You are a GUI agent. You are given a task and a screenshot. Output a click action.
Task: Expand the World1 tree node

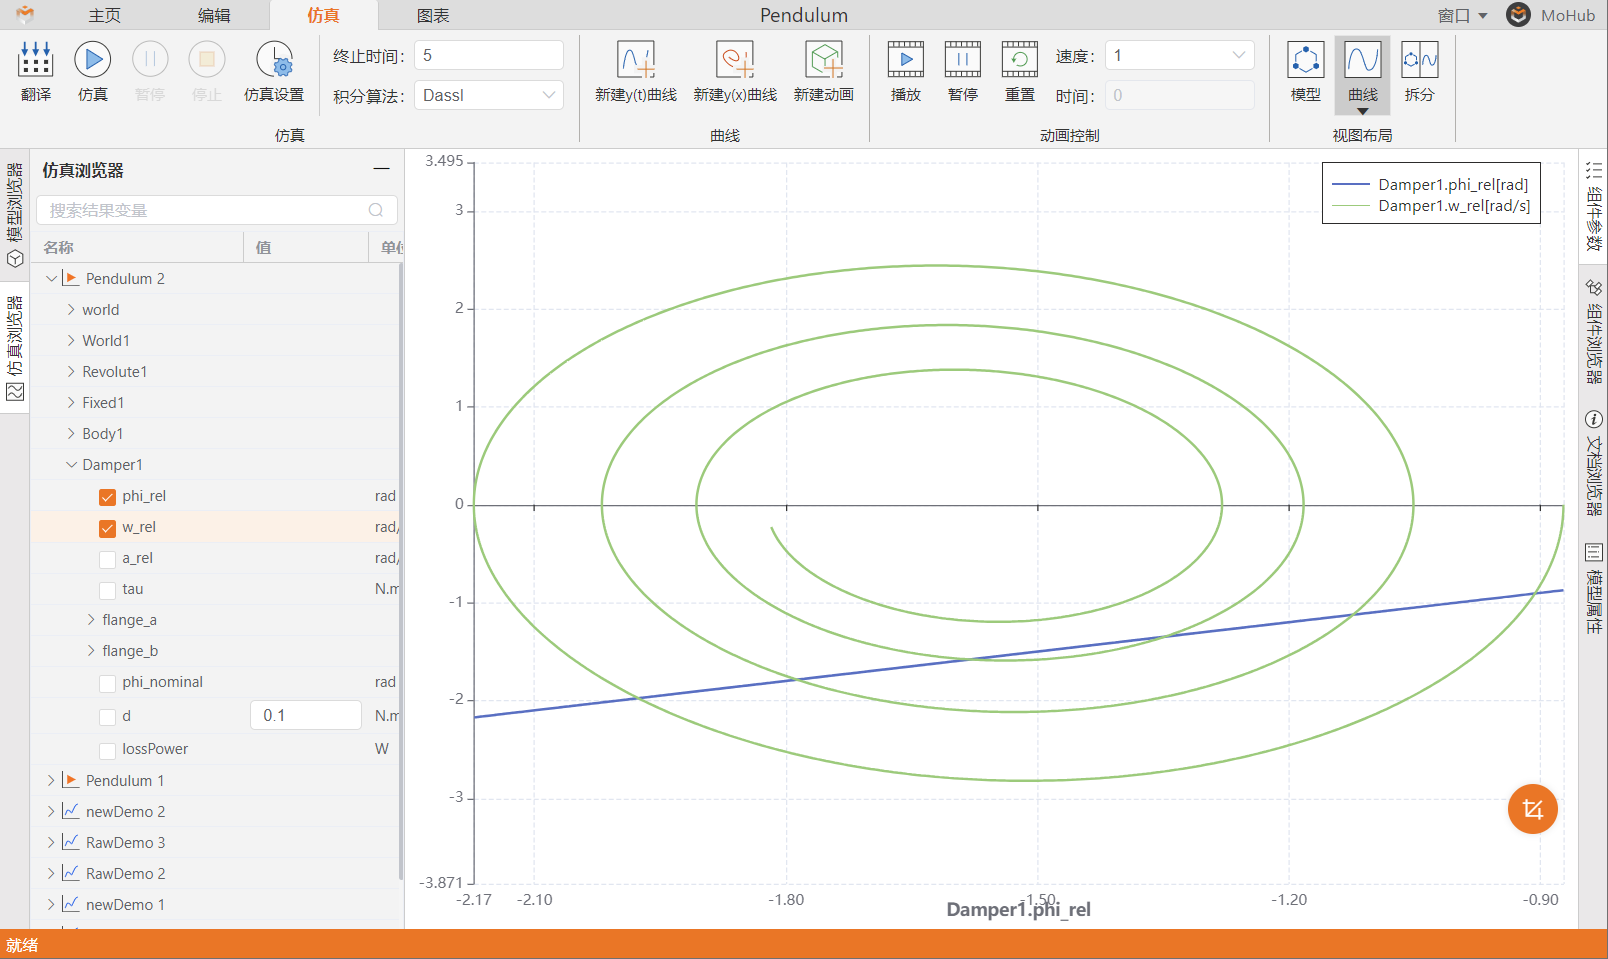pyautogui.click(x=71, y=340)
